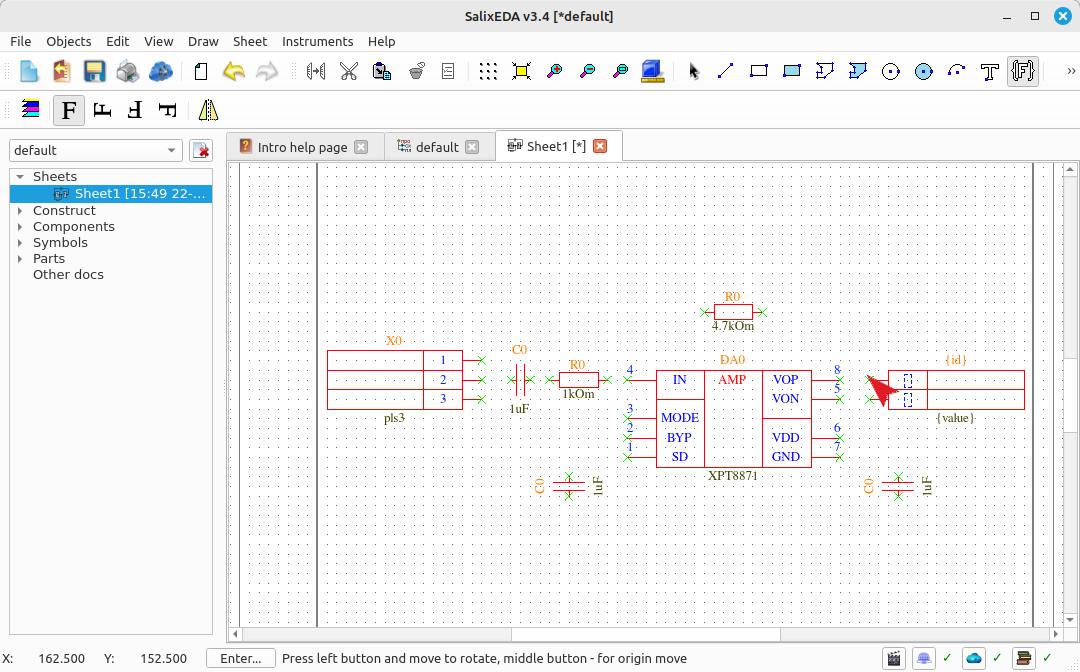Expand the Parts tree node
Screen dimensions: 1080x672
[x=20, y=259]
